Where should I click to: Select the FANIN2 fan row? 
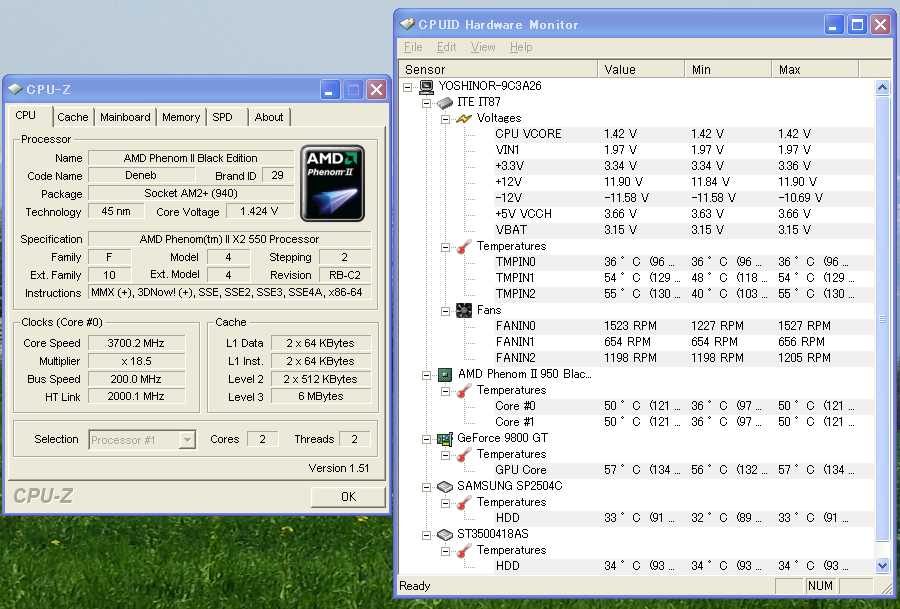click(683, 358)
